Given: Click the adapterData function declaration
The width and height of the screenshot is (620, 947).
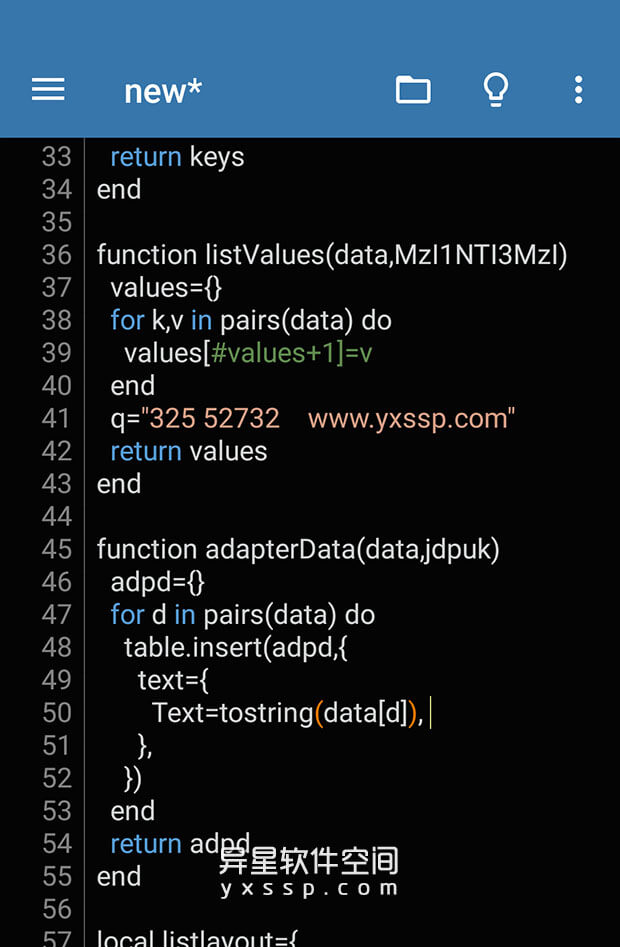Looking at the screenshot, I should coord(297,549).
